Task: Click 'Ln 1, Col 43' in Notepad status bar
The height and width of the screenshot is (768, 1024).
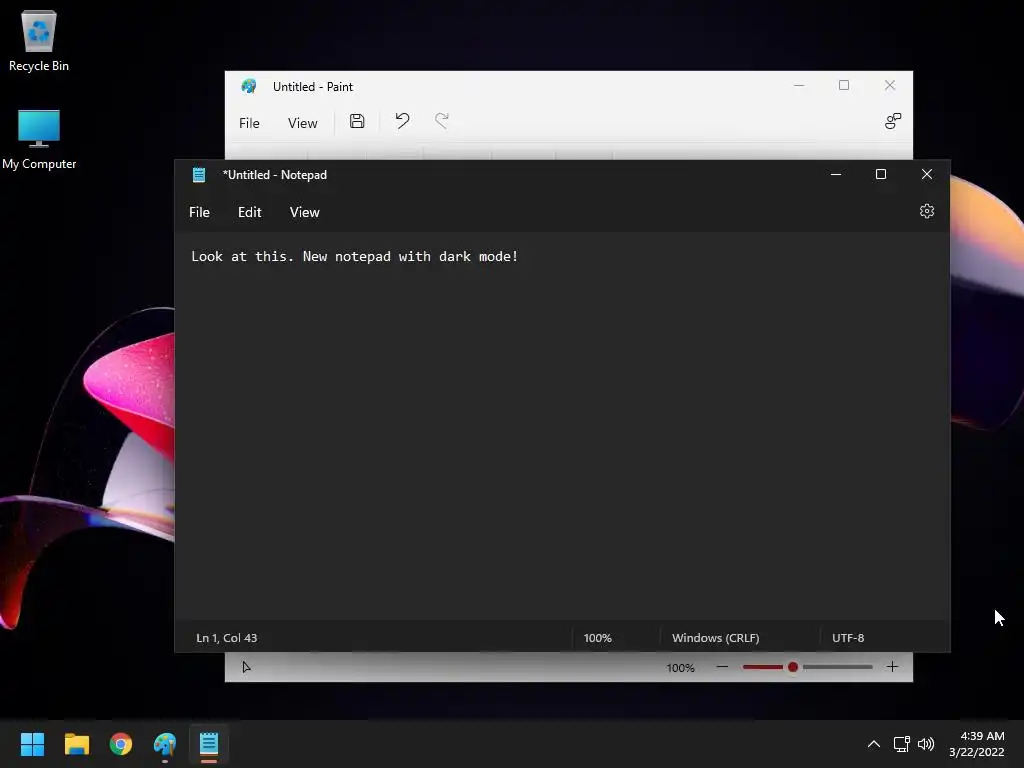Action: coord(227,638)
